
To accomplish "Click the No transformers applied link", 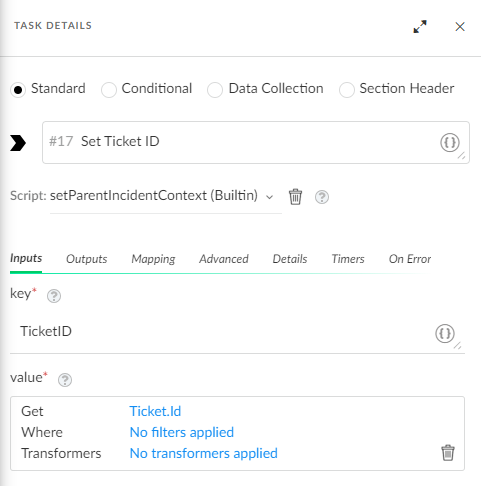I will point(203,453).
